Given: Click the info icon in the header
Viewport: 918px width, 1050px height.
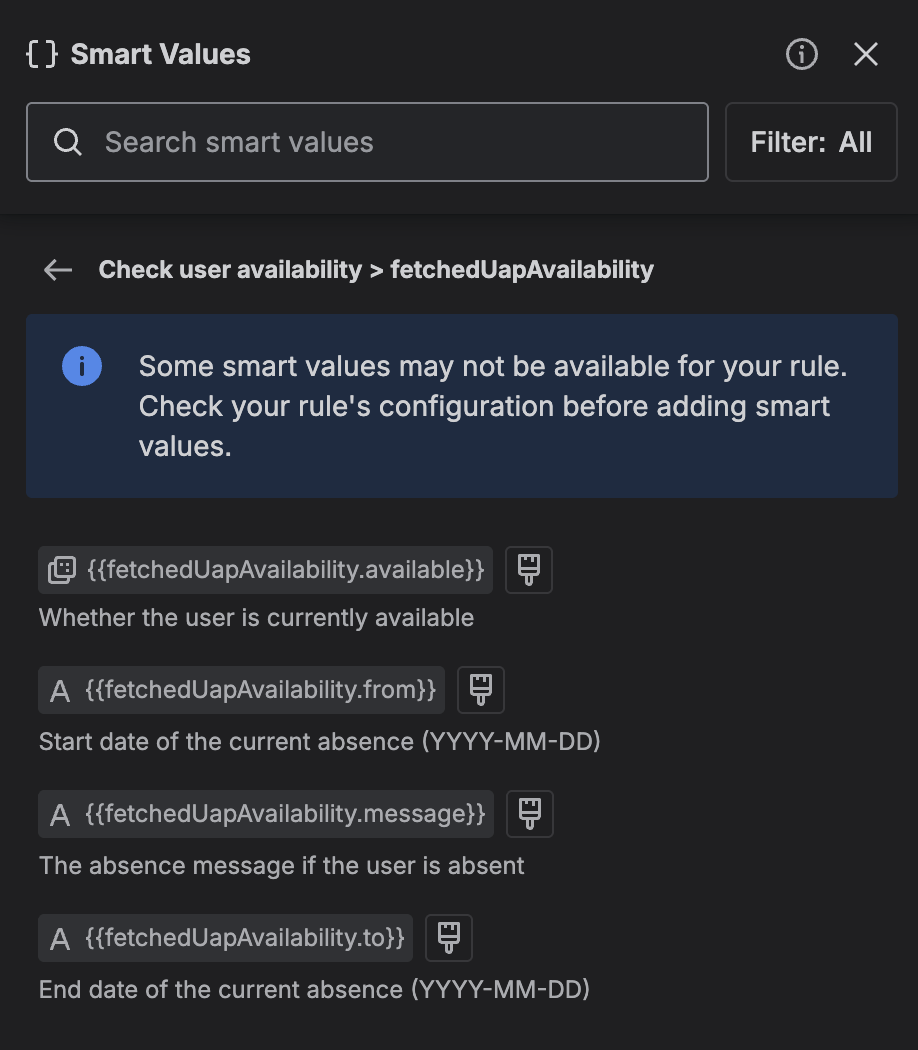Looking at the screenshot, I should pos(800,55).
